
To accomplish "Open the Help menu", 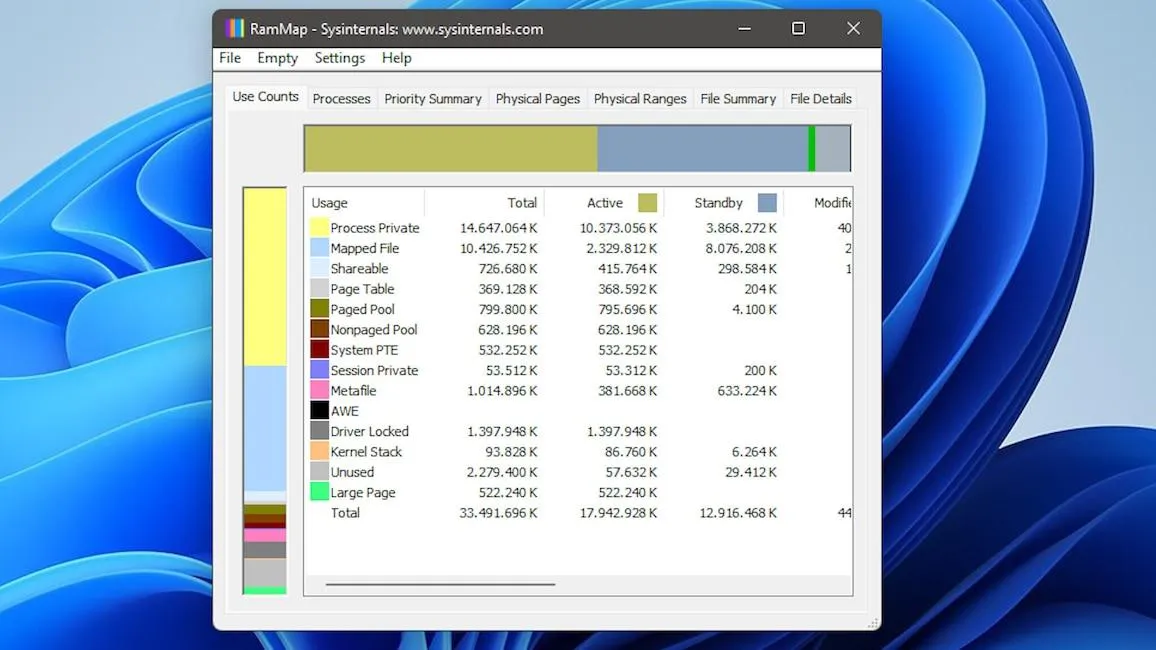I will (397, 58).
